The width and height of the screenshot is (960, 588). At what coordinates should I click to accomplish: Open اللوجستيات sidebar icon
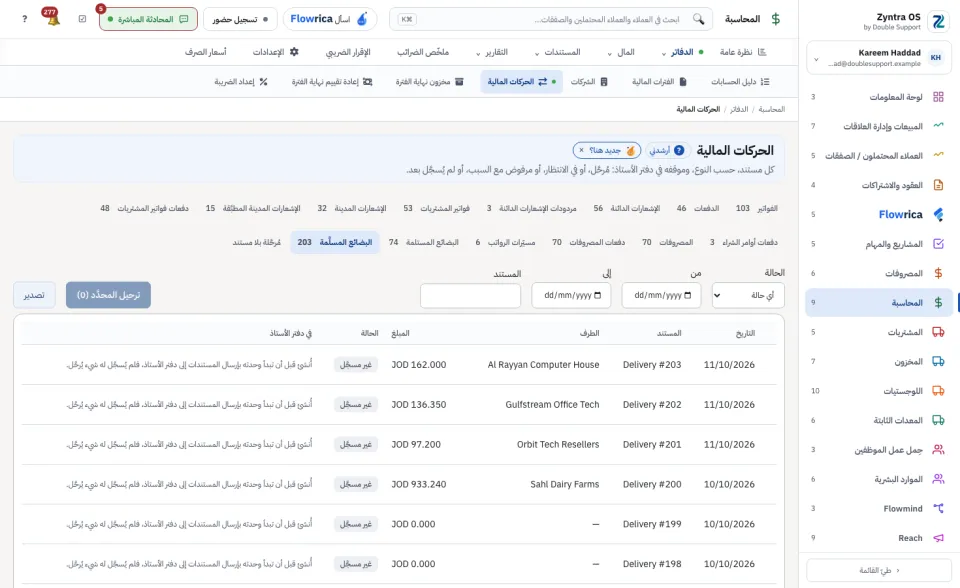[938, 391]
